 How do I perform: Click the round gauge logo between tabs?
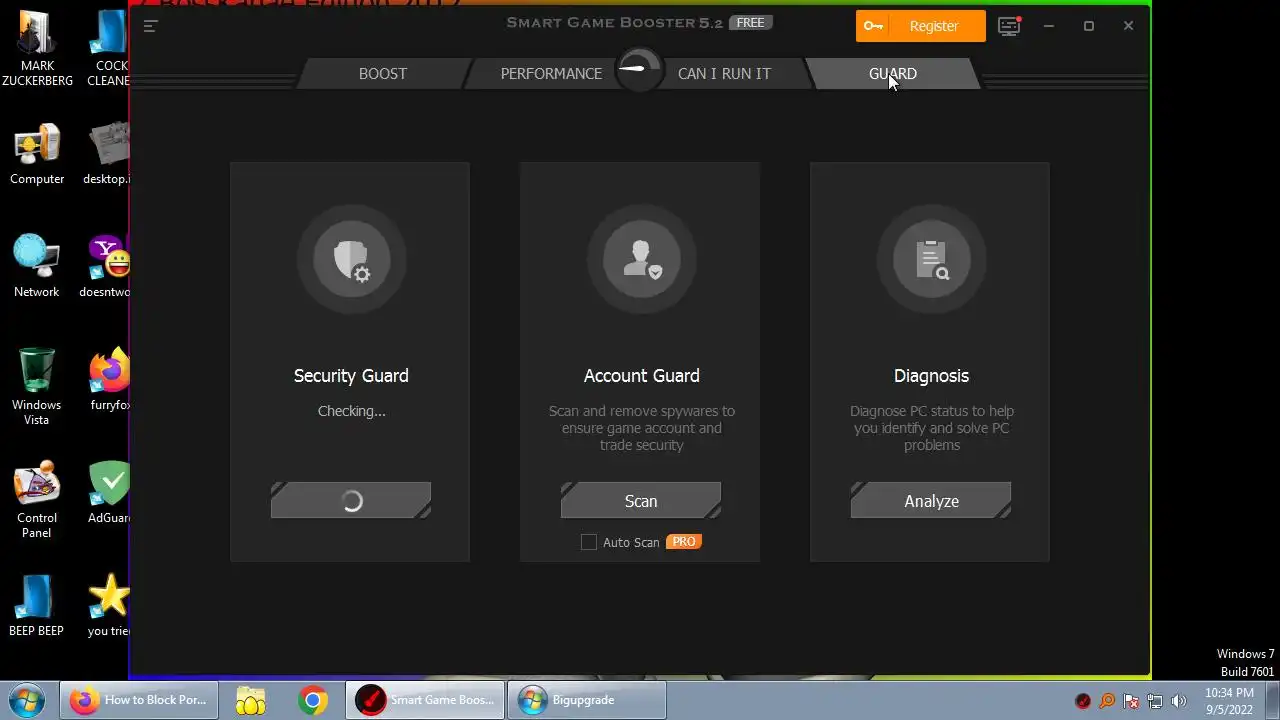(639, 70)
